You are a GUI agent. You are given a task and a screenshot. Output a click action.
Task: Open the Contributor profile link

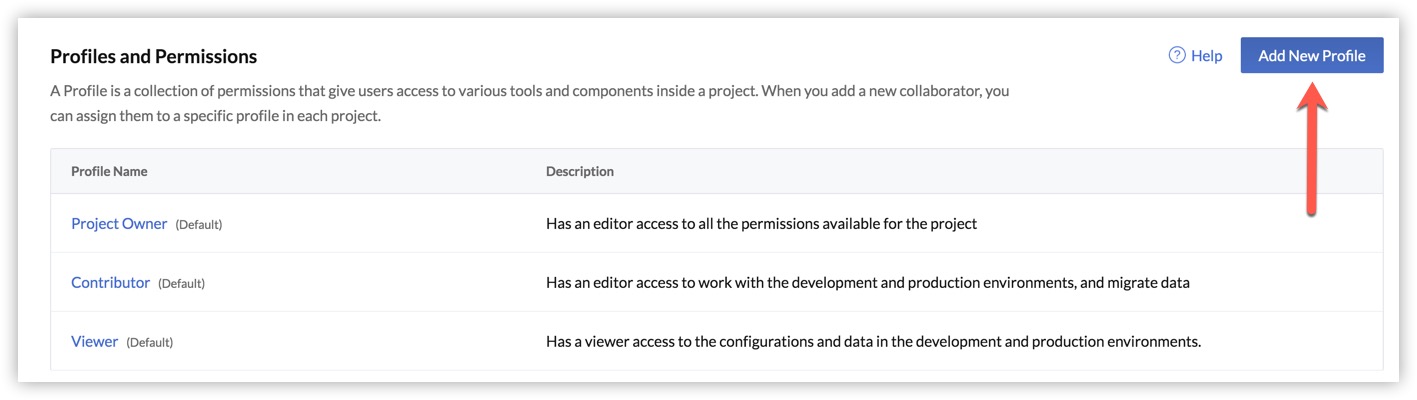click(110, 283)
